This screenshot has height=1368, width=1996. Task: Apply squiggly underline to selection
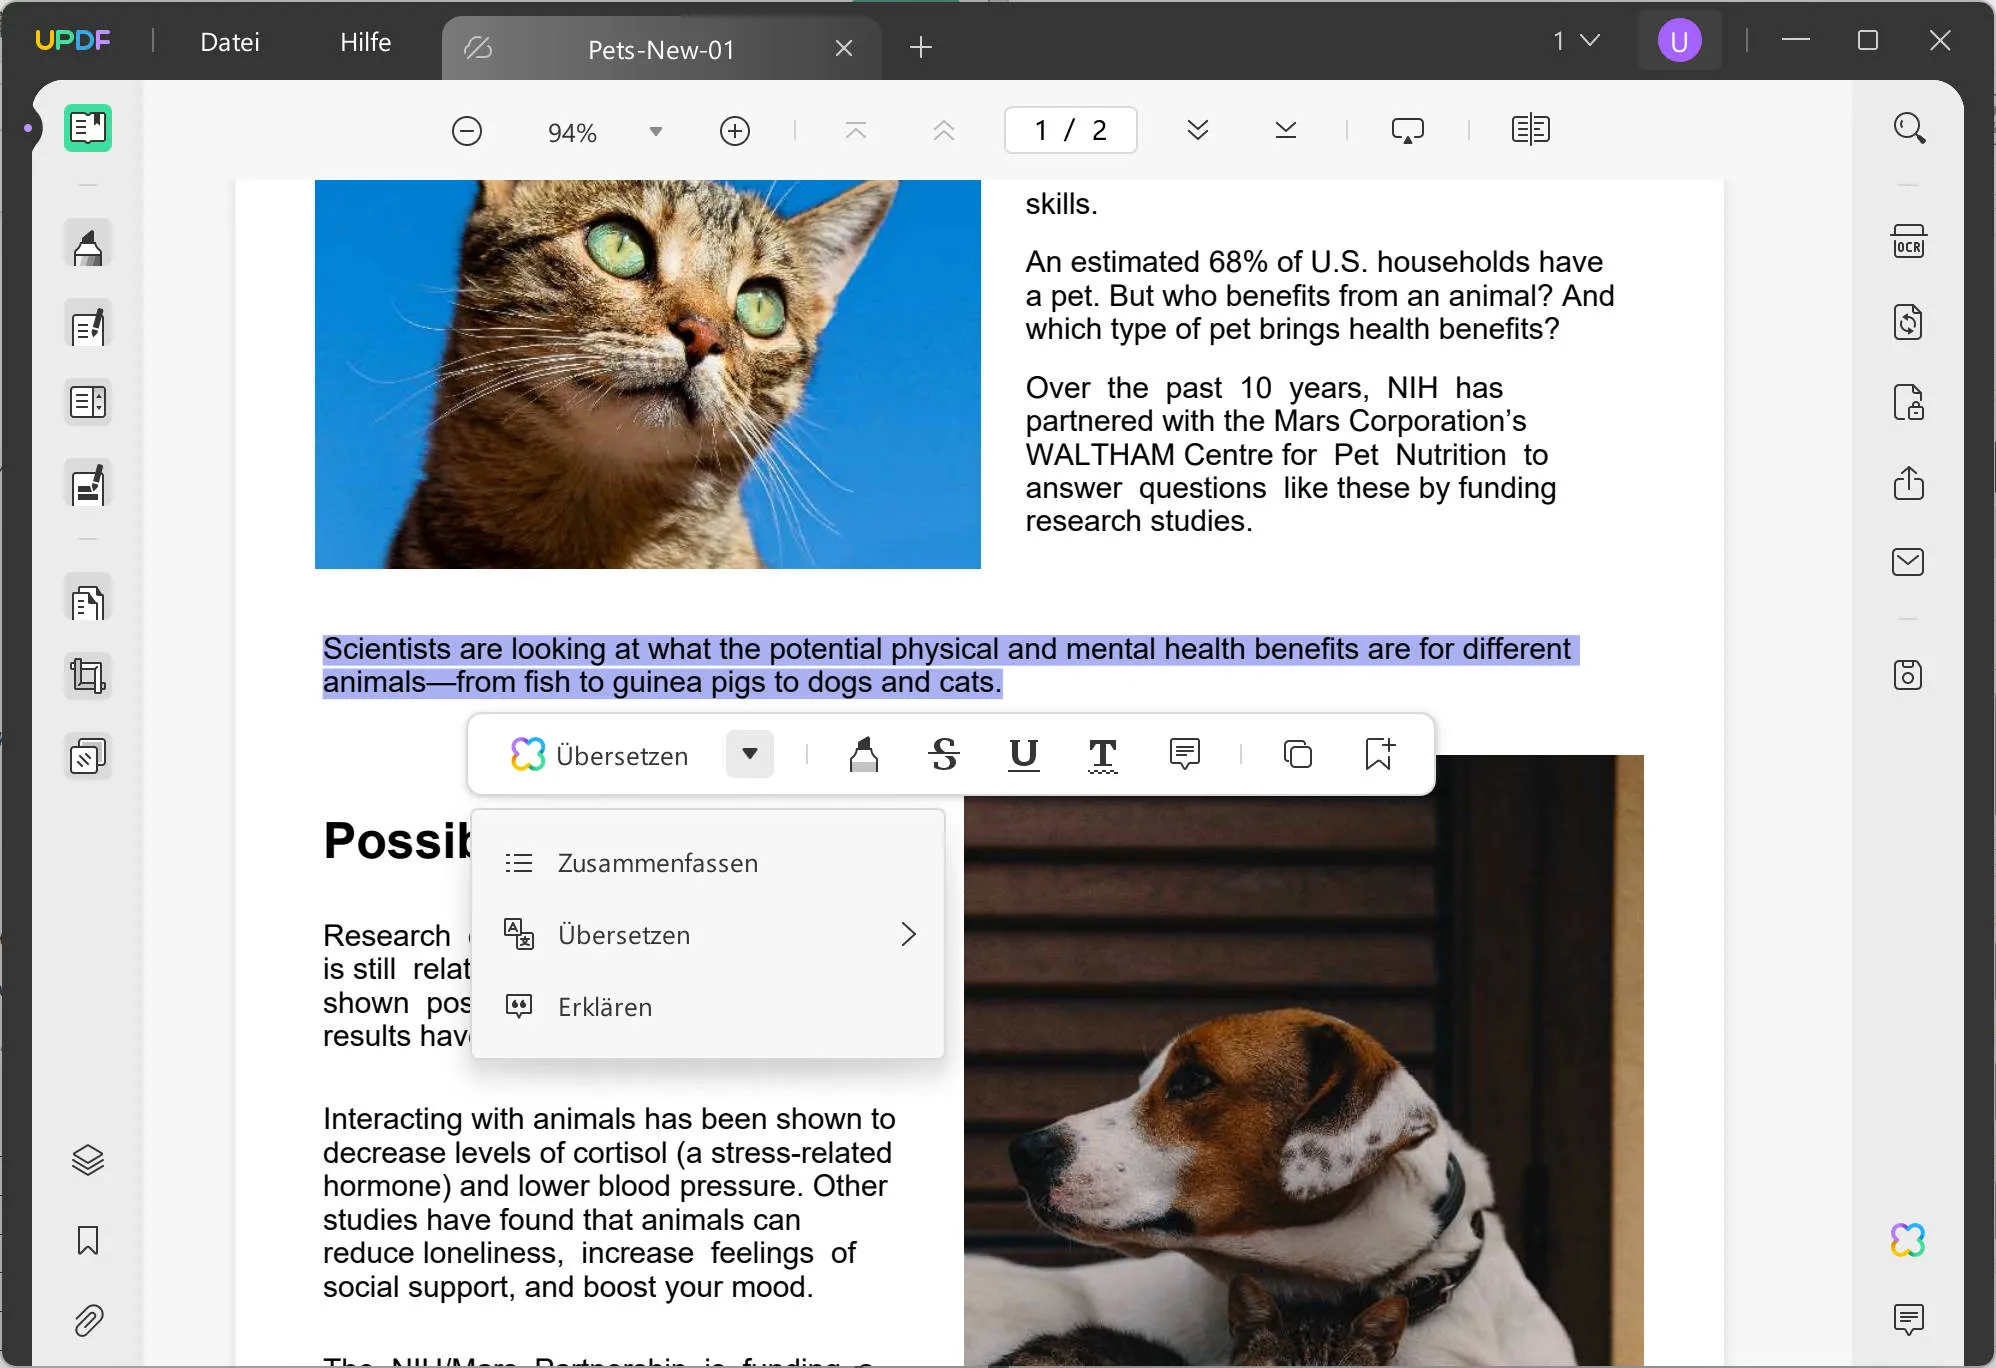coord(1102,755)
